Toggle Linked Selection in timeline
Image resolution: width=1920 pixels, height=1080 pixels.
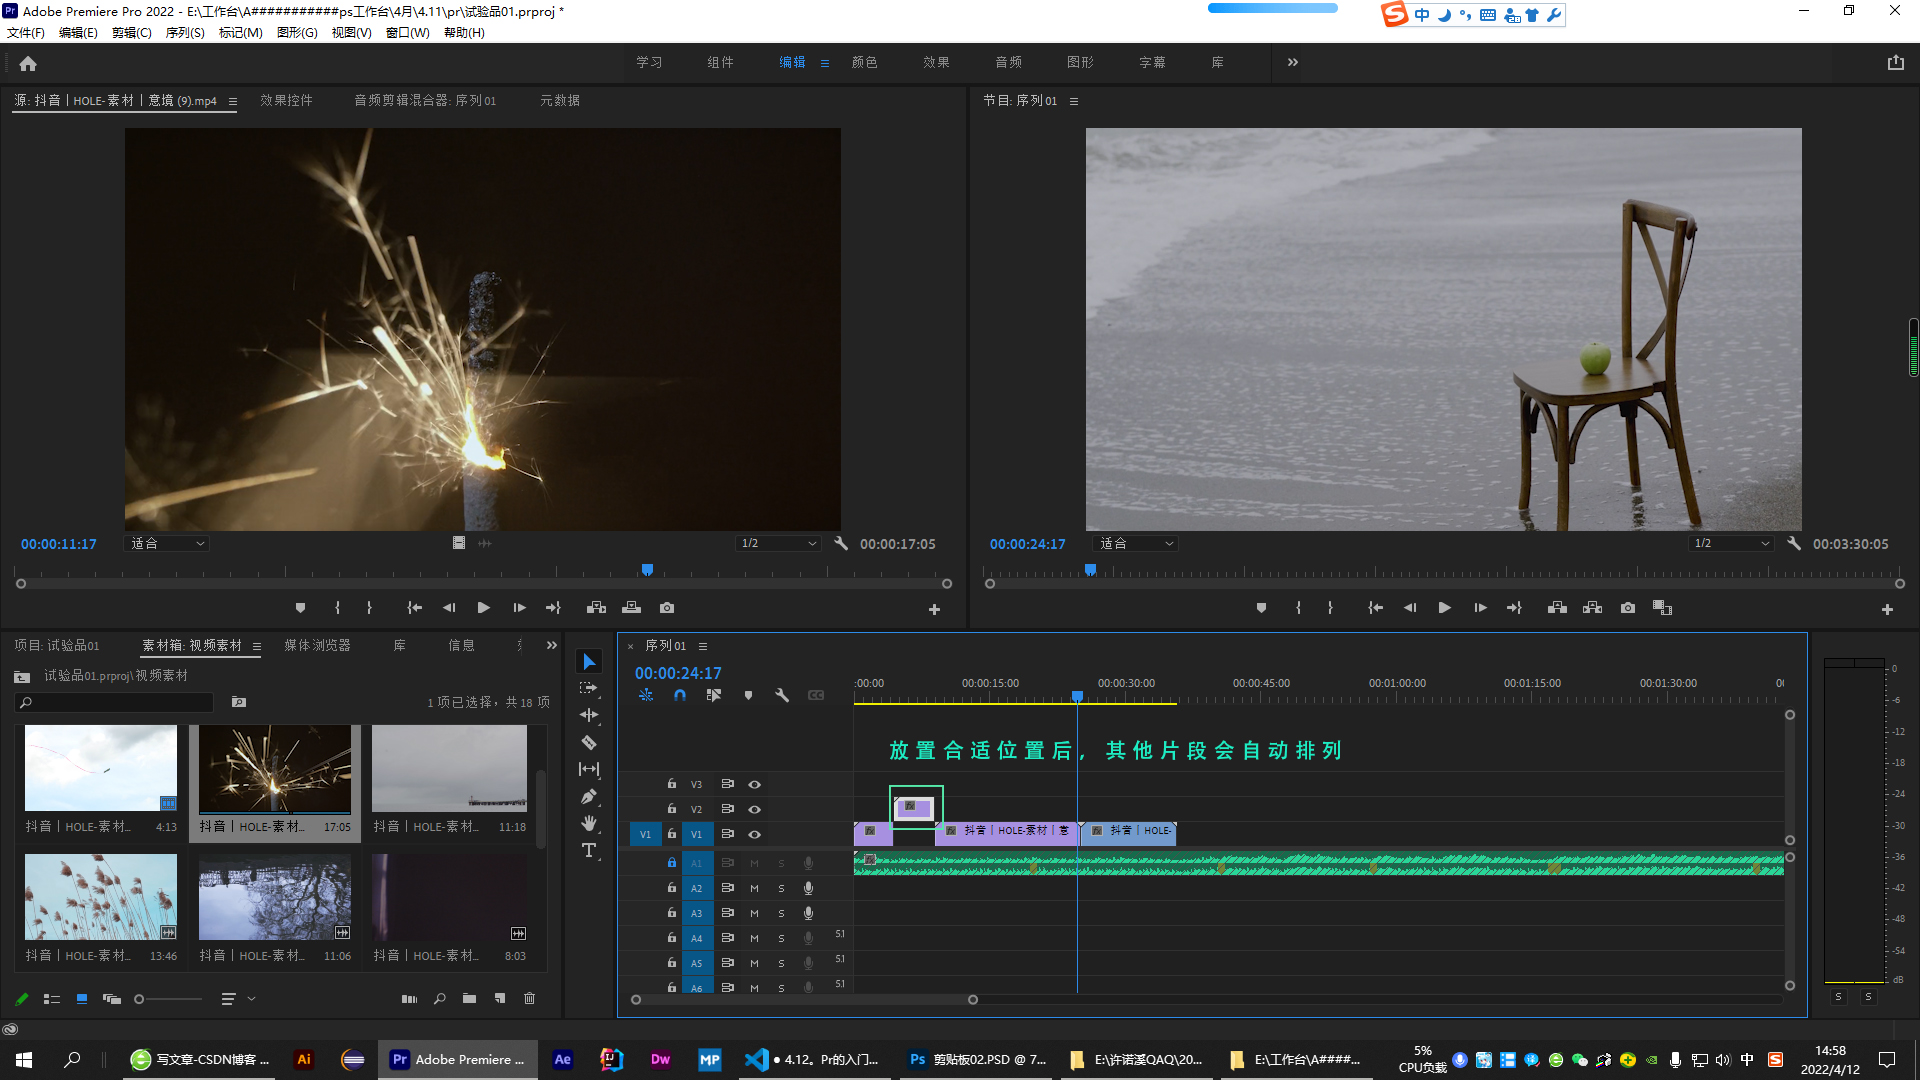(714, 695)
